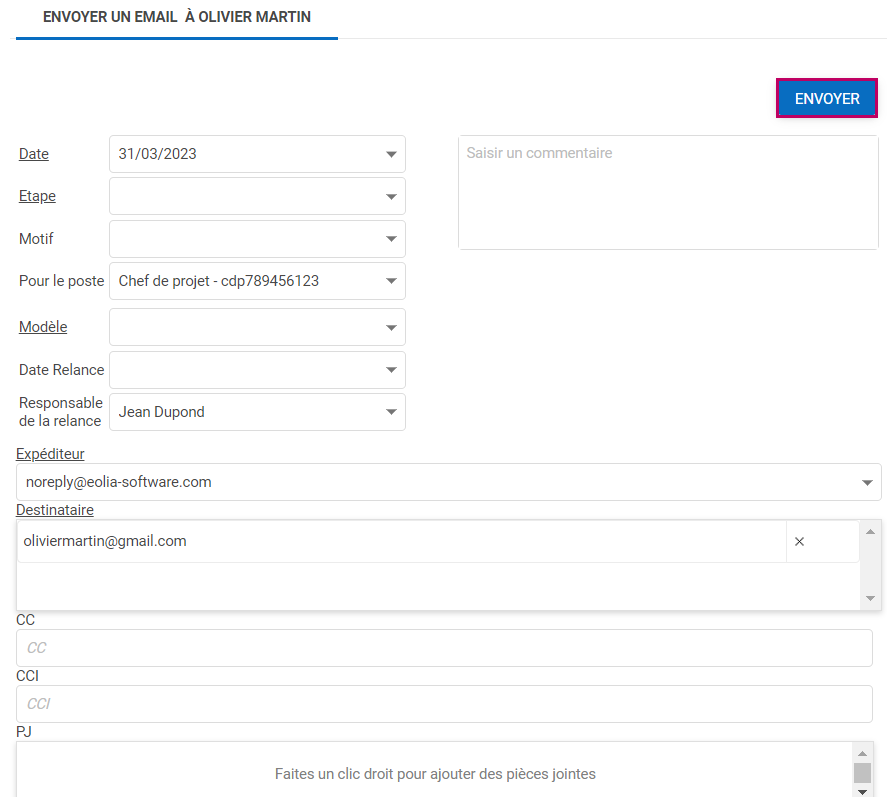Click the ENVOYER button
This screenshot has height=797, width=887.
pyautogui.click(x=826, y=99)
